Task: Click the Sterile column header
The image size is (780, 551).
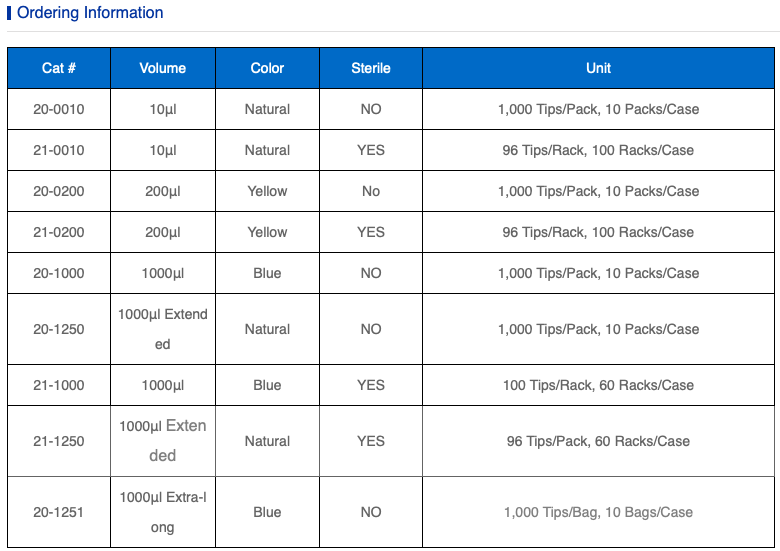Action: [371, 68]
